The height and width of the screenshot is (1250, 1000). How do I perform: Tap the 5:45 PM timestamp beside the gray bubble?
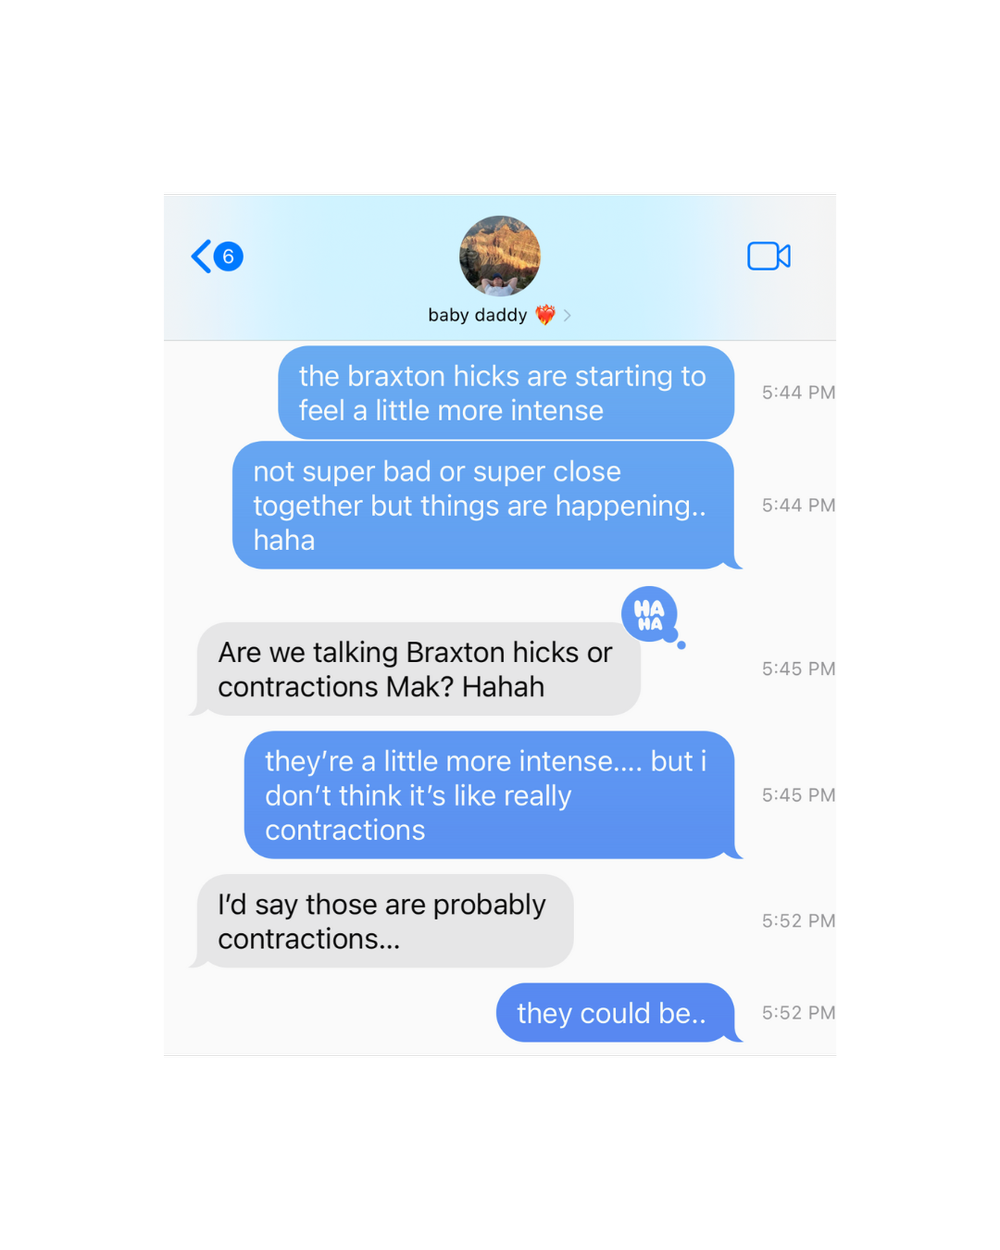pos(798,669)
